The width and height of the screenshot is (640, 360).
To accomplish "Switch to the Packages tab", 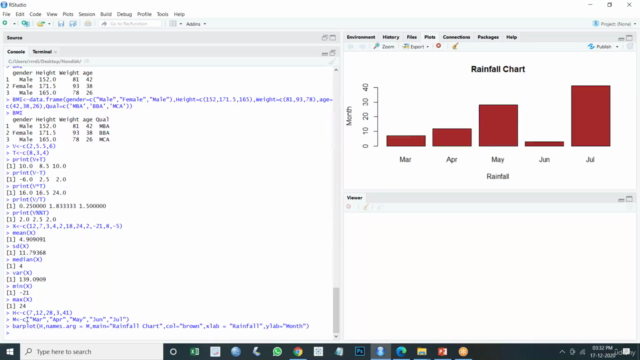I will [488, 37].
